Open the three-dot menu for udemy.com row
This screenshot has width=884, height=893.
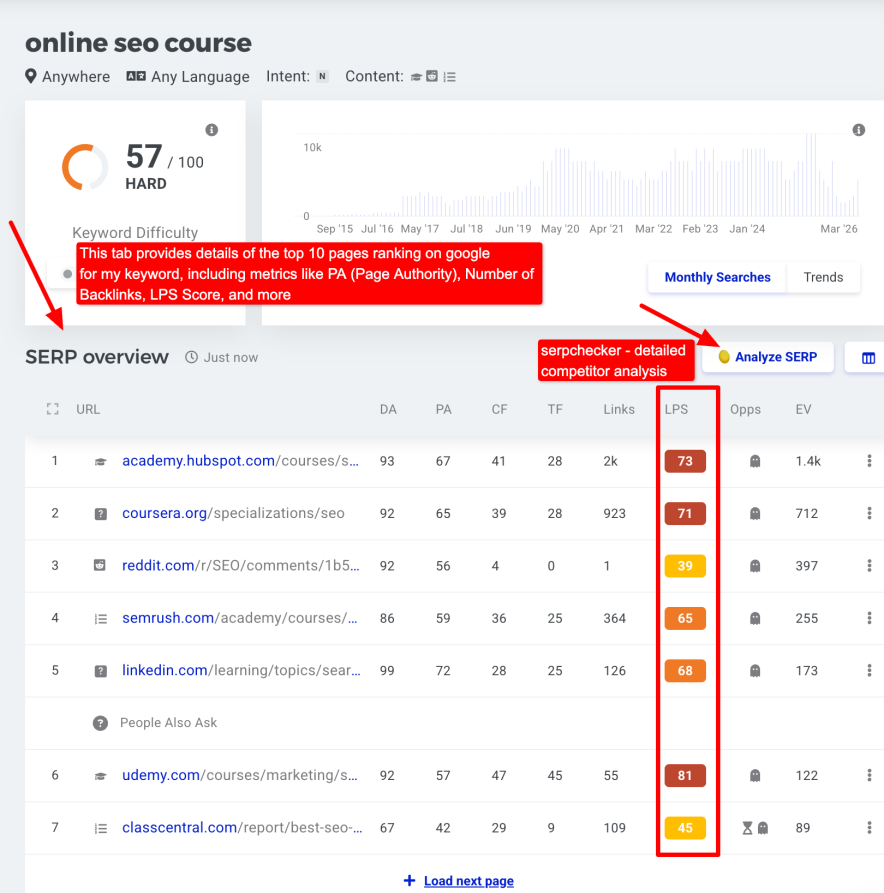(869, 775)
